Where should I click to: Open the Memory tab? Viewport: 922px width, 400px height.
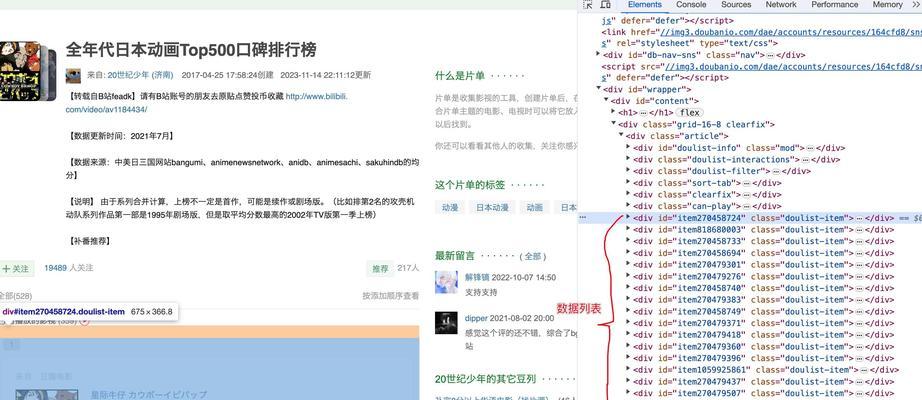[x=887, y=5]
